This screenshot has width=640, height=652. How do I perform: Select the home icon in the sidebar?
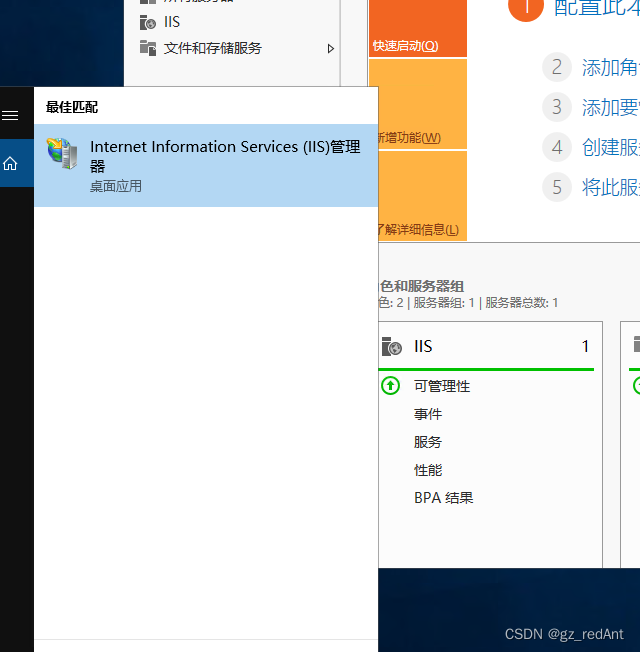click(10, 163)
